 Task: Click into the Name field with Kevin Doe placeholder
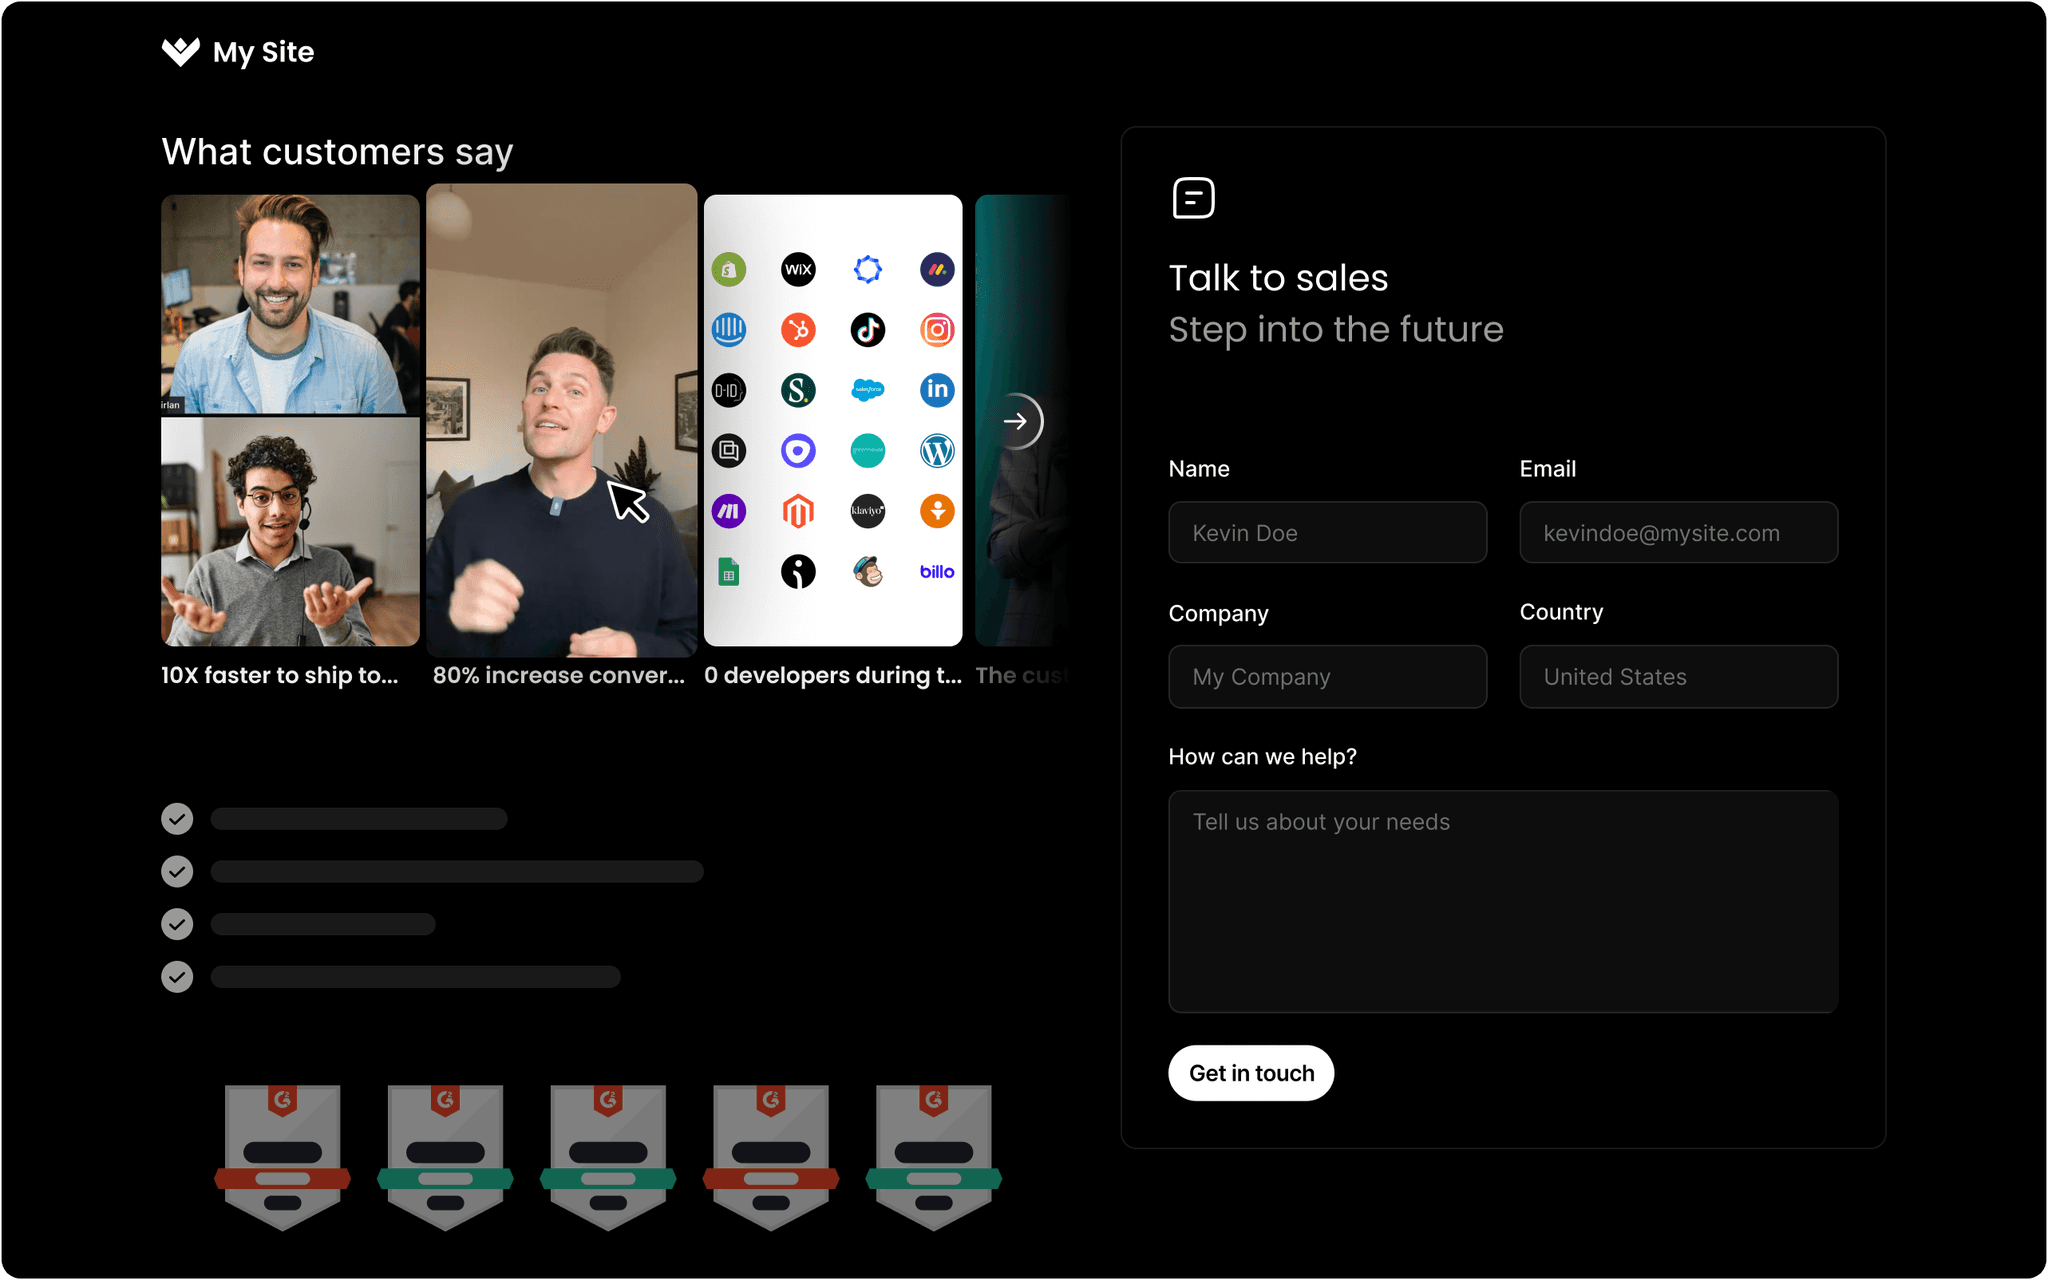point(1327,533)
